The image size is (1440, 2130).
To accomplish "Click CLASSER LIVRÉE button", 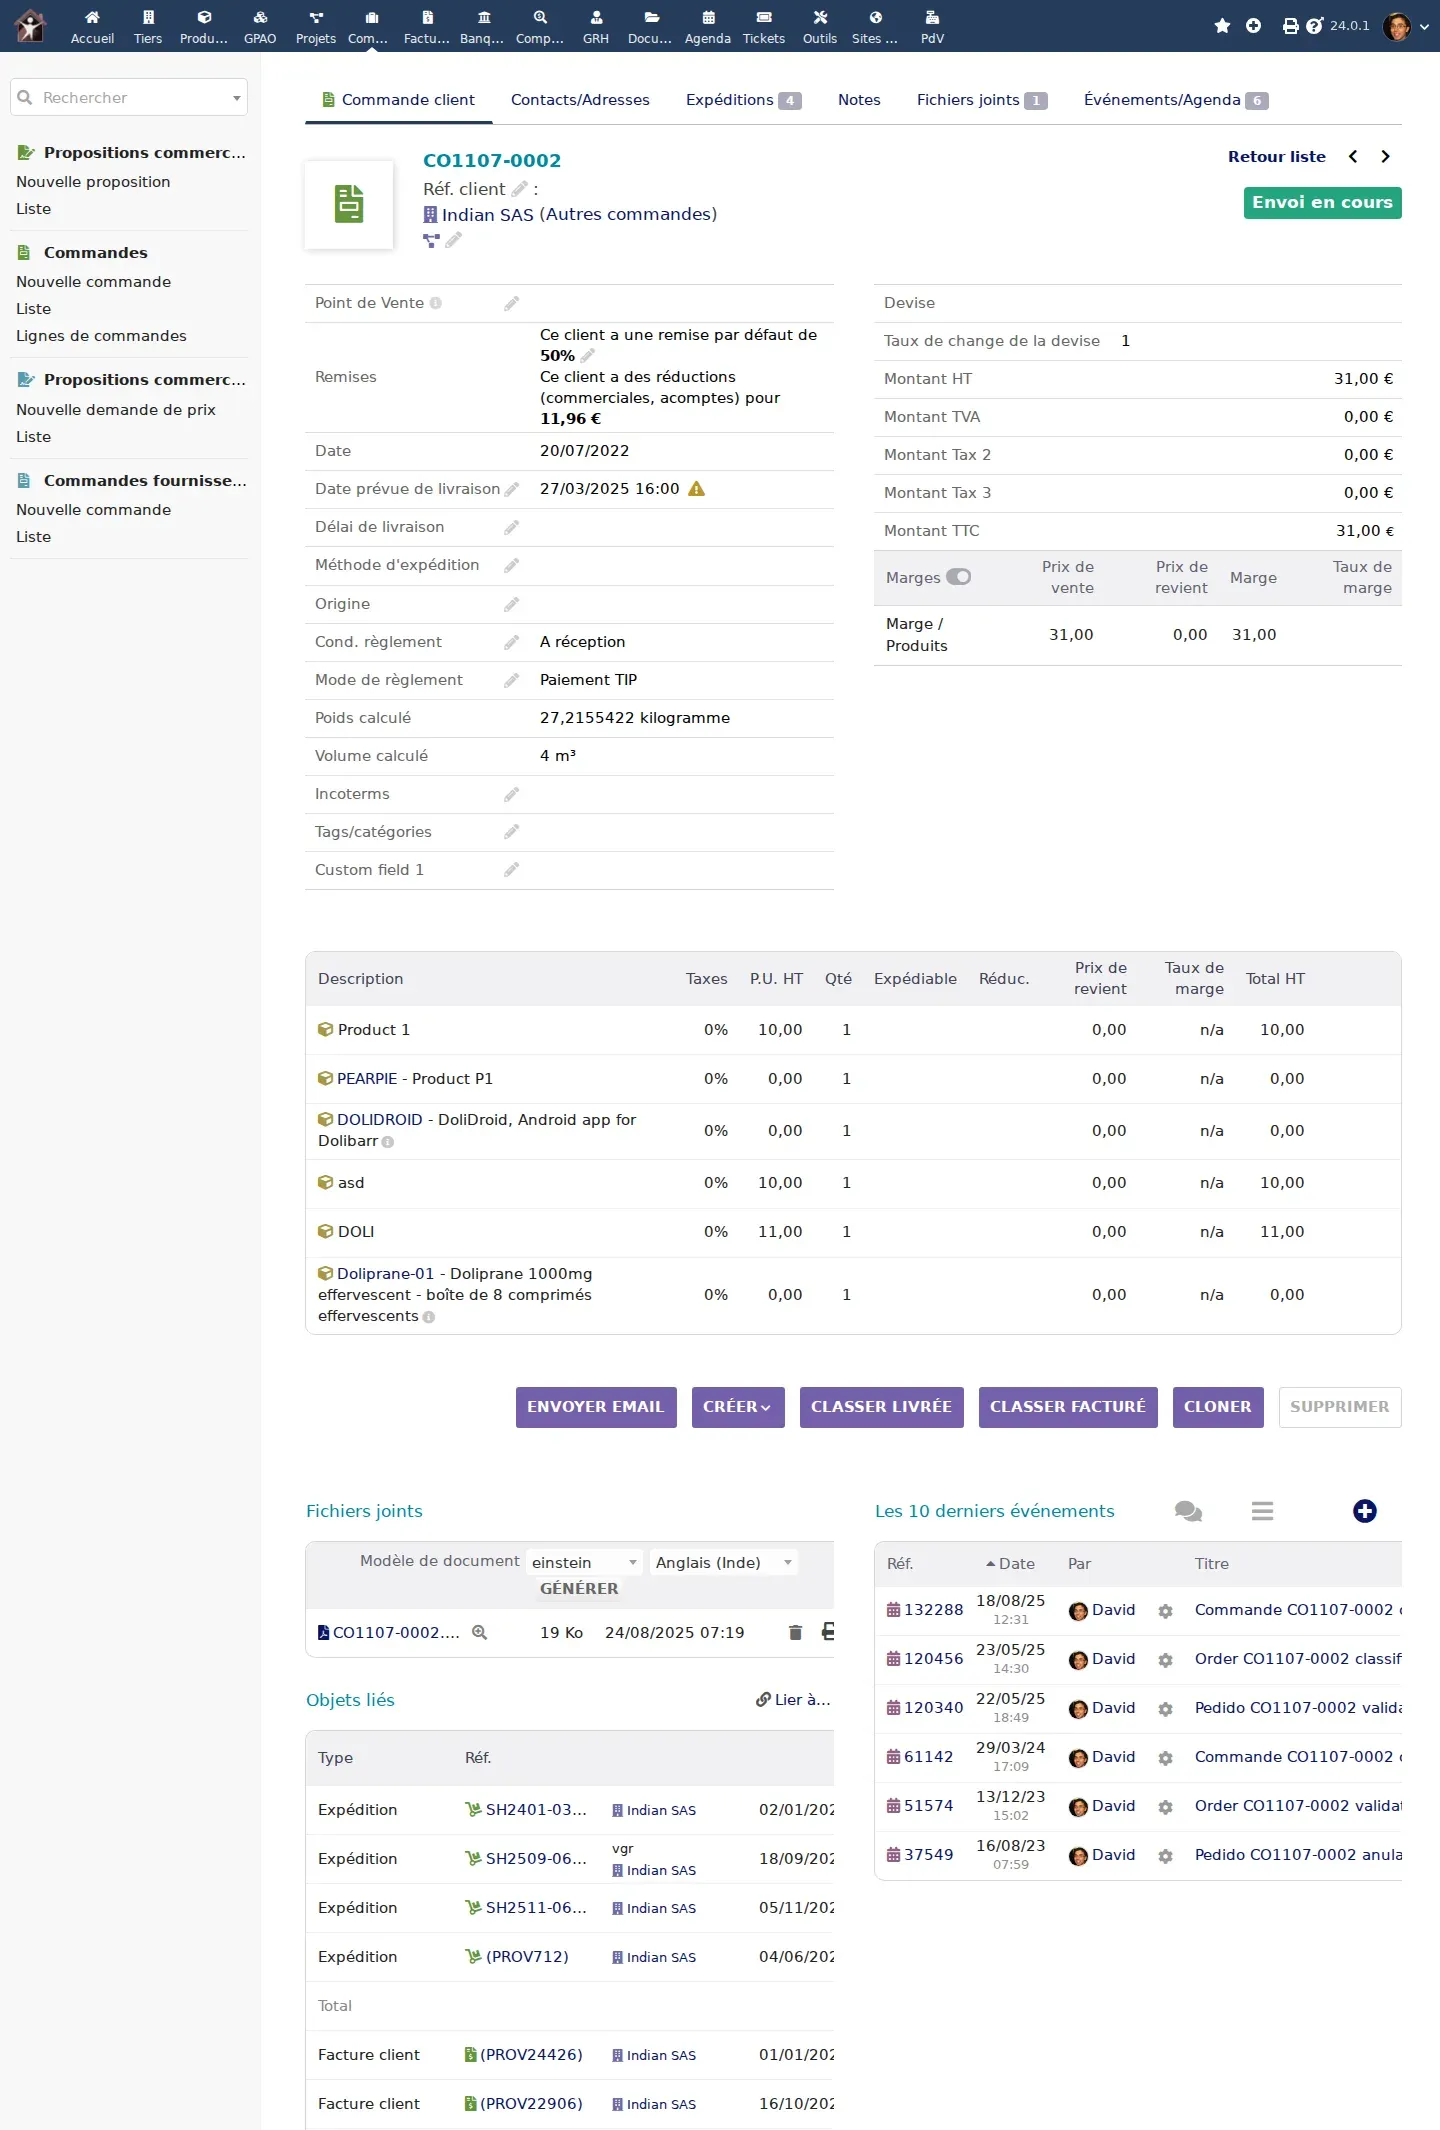I will point(882,1407).
